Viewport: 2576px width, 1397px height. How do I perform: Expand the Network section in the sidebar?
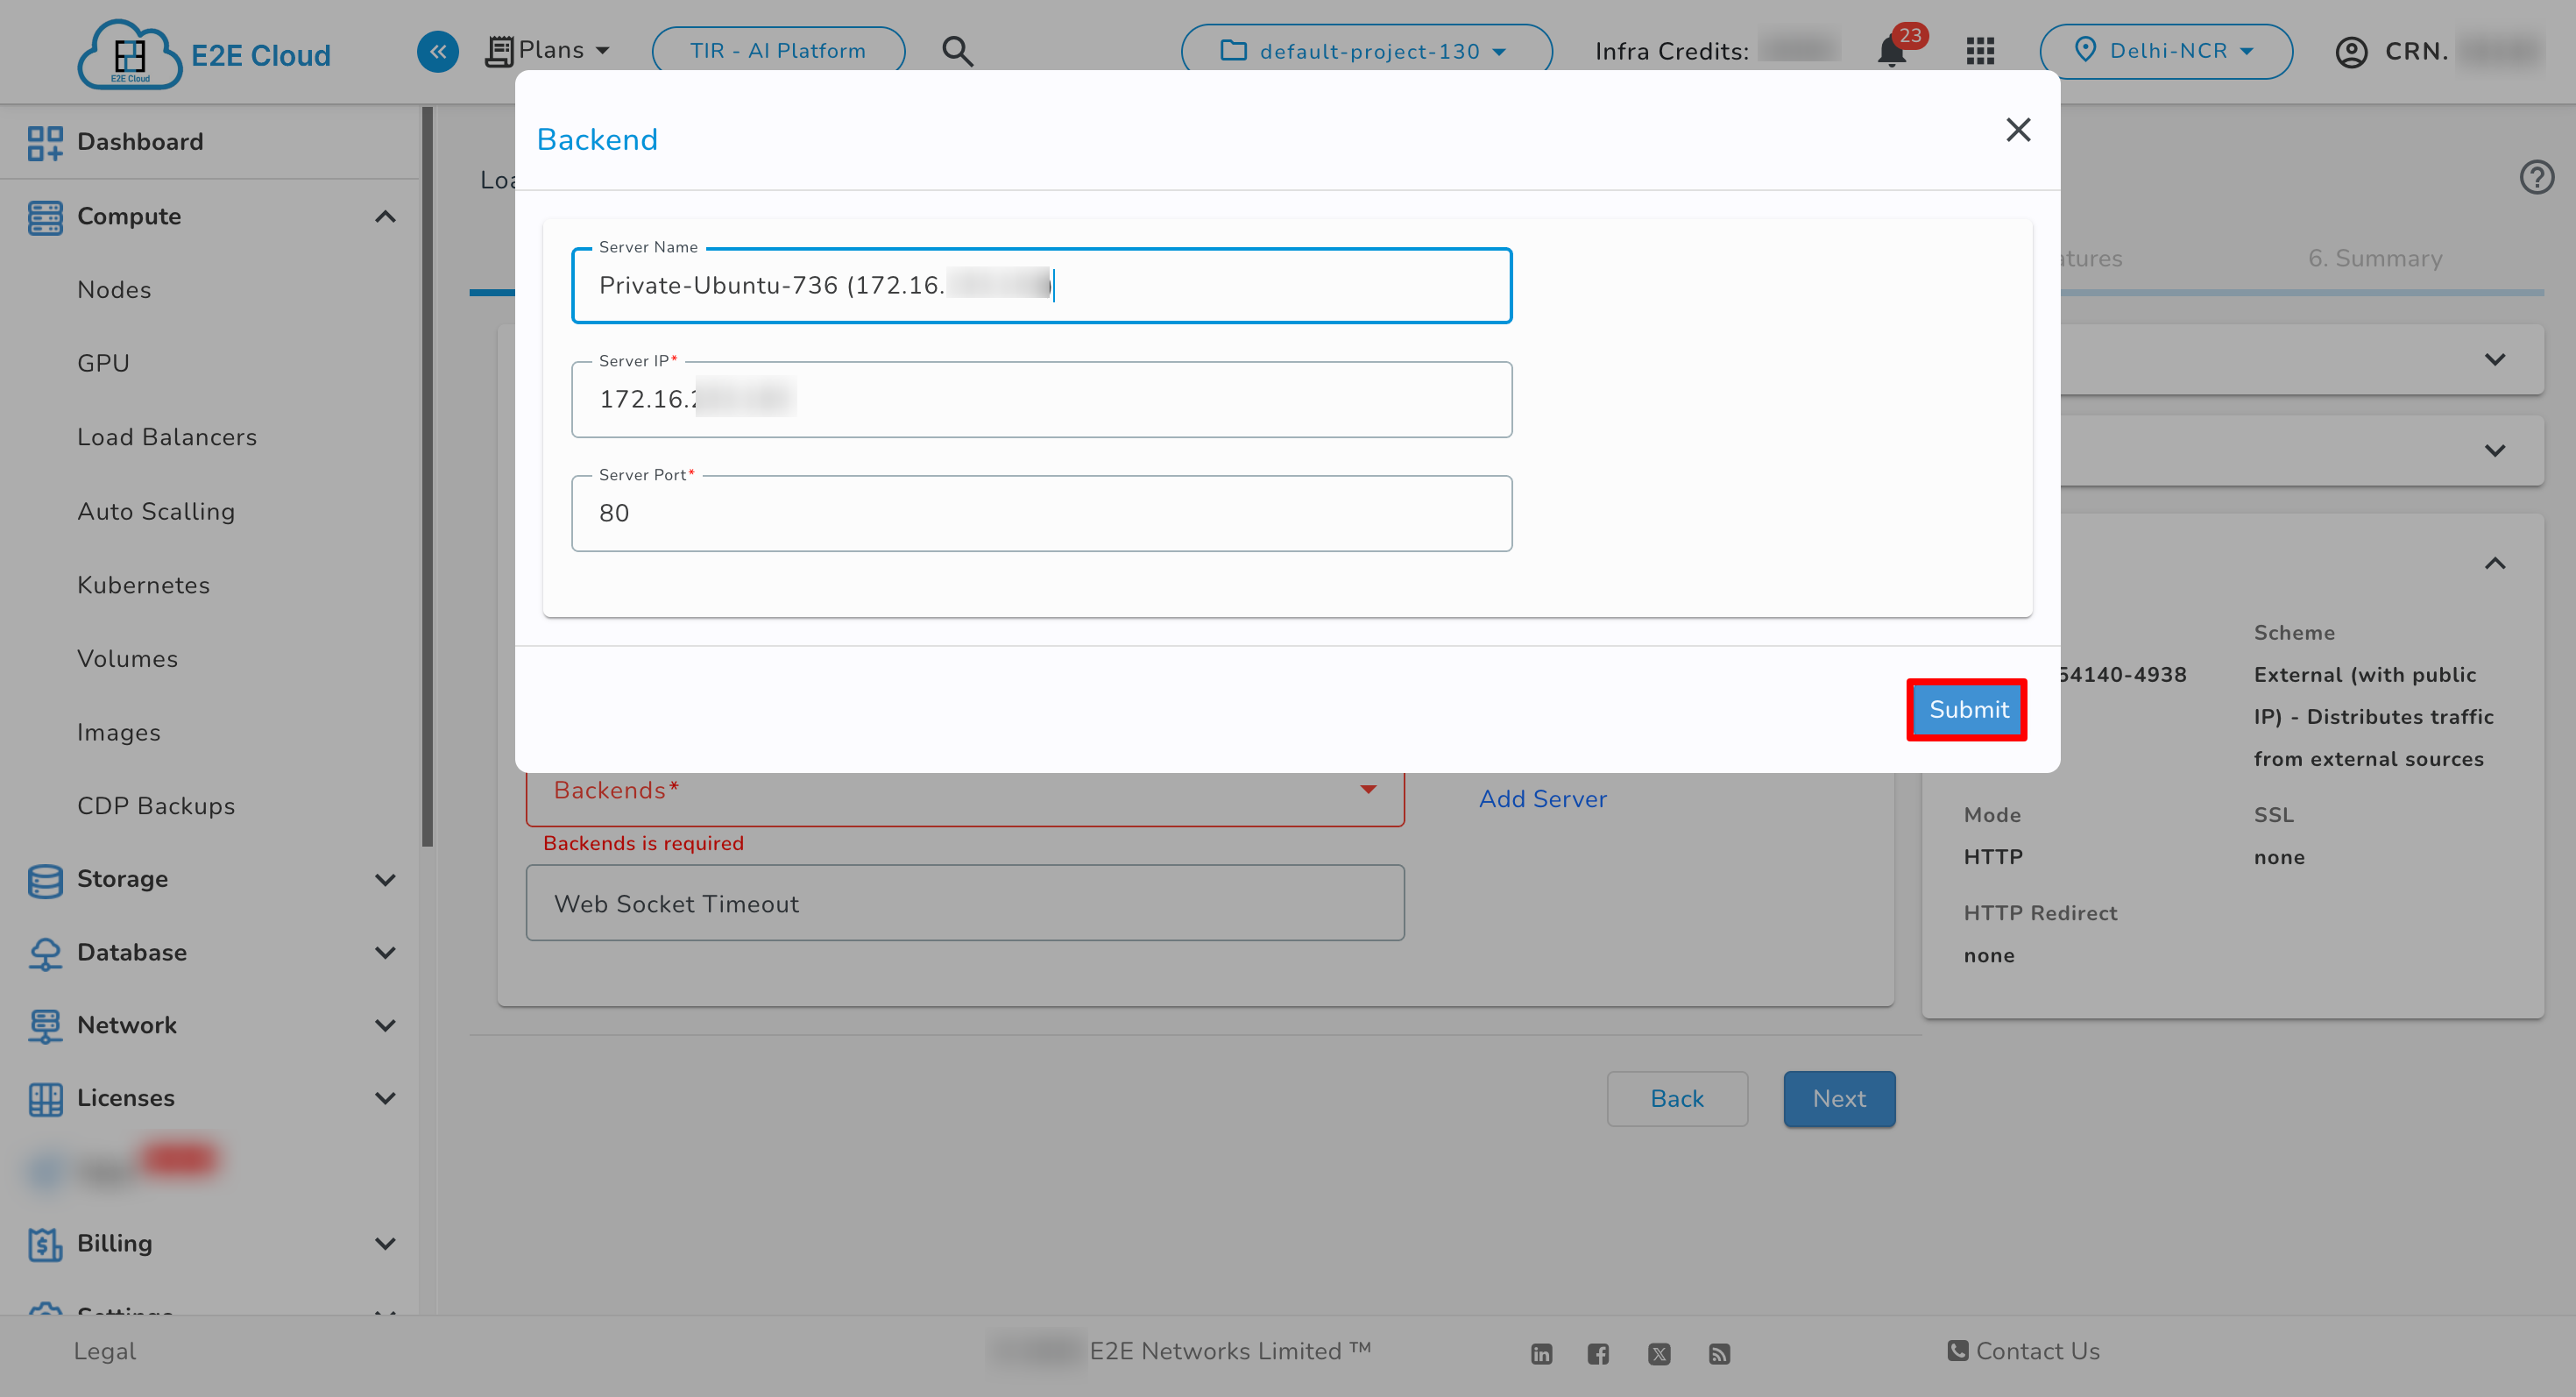click(386, 1025)
